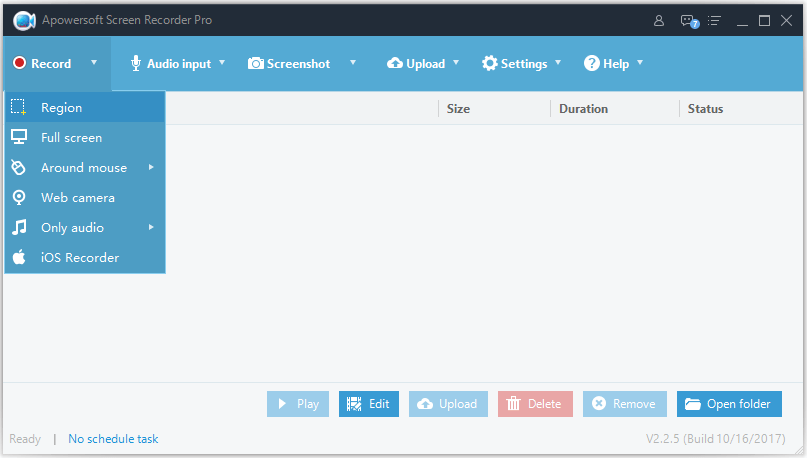
Task: Expand the Record dropdown arrow
Action: point(94,63)
